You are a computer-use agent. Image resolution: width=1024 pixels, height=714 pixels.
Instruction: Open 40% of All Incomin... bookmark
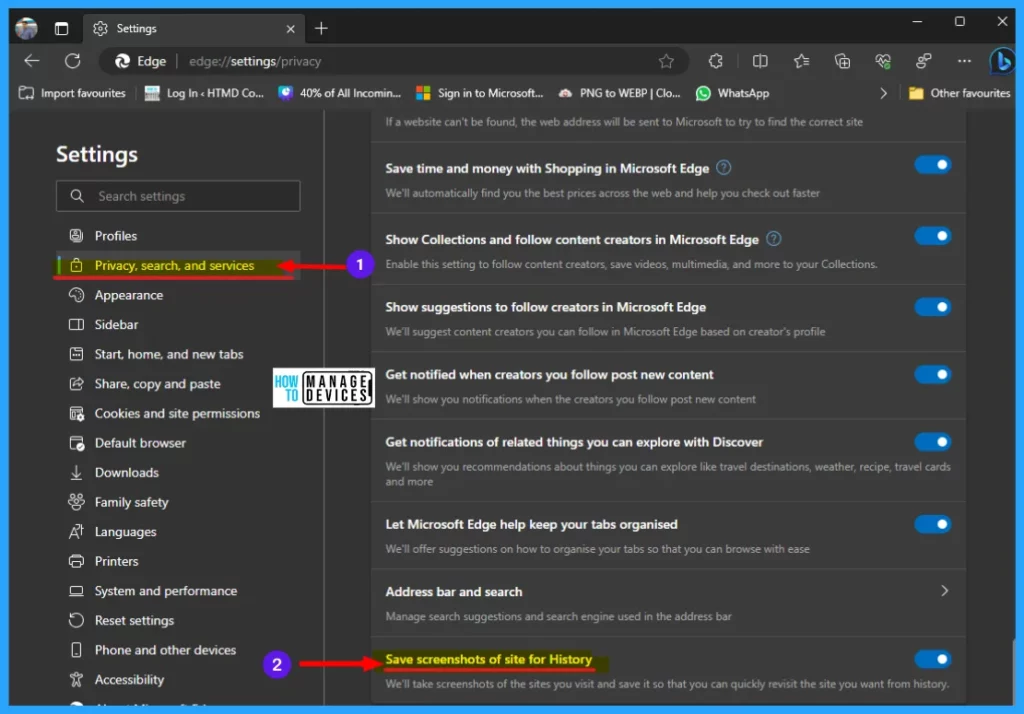click(340, 93)
